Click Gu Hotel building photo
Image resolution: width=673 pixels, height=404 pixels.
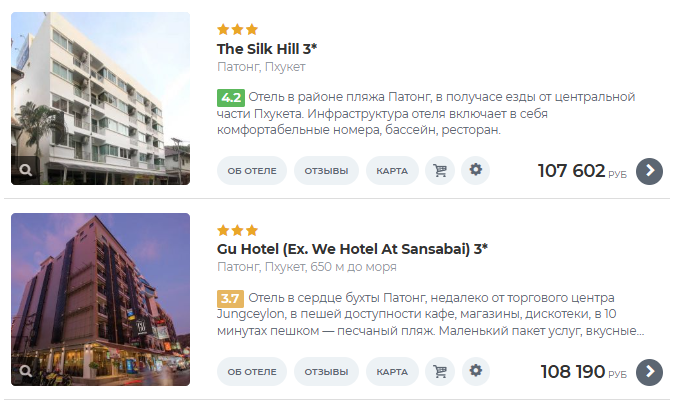(x=100, y=299)
